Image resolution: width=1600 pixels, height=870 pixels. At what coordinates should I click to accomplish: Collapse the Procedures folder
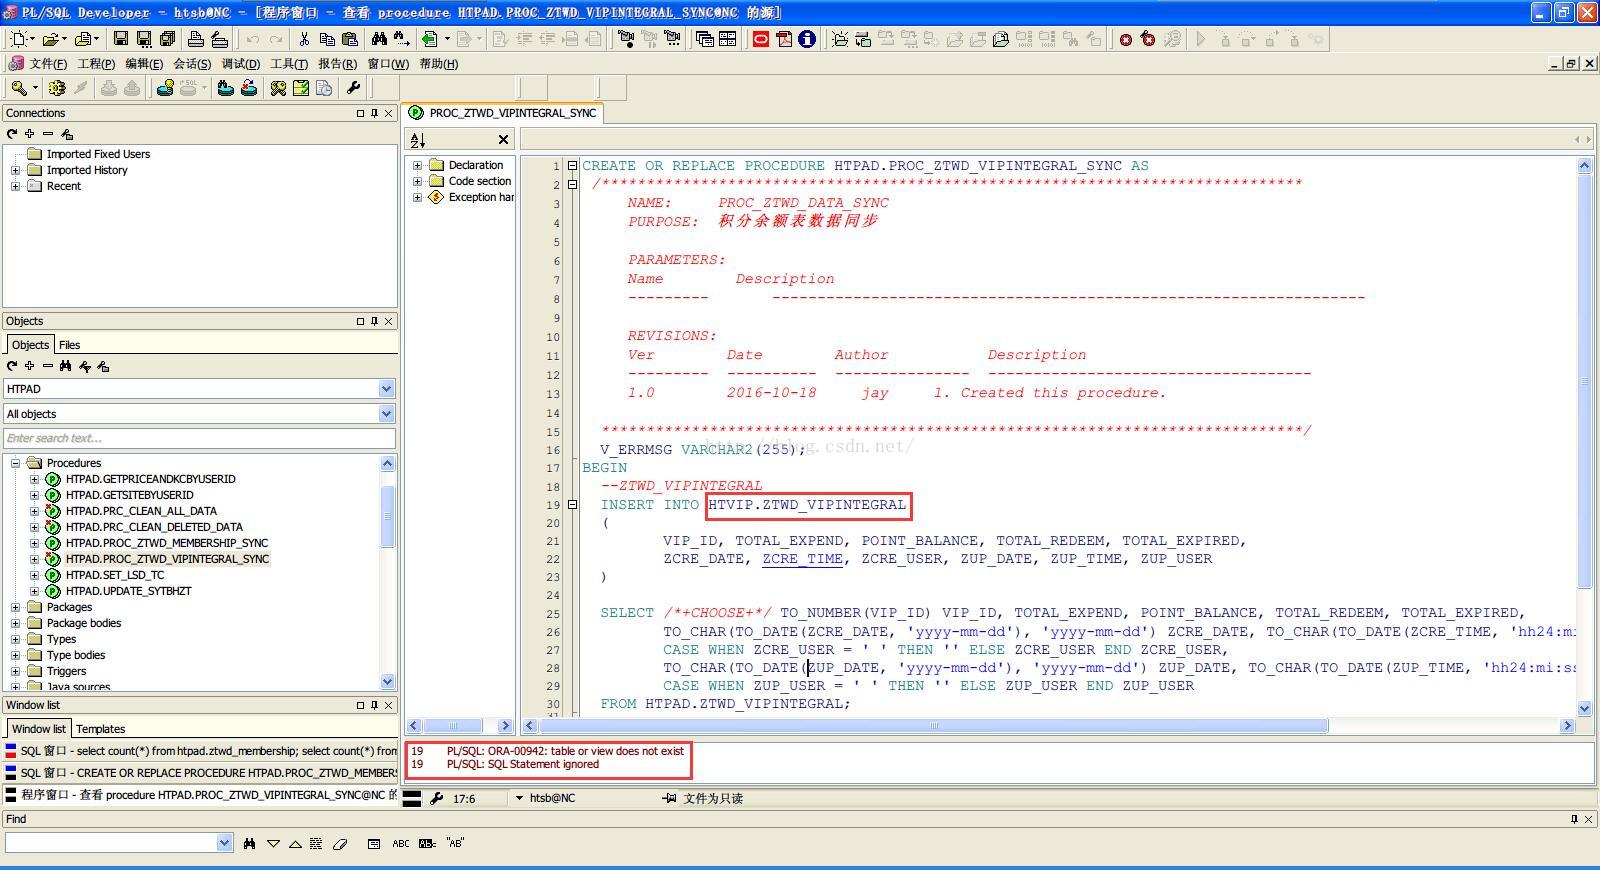click(x=15, y=463)
